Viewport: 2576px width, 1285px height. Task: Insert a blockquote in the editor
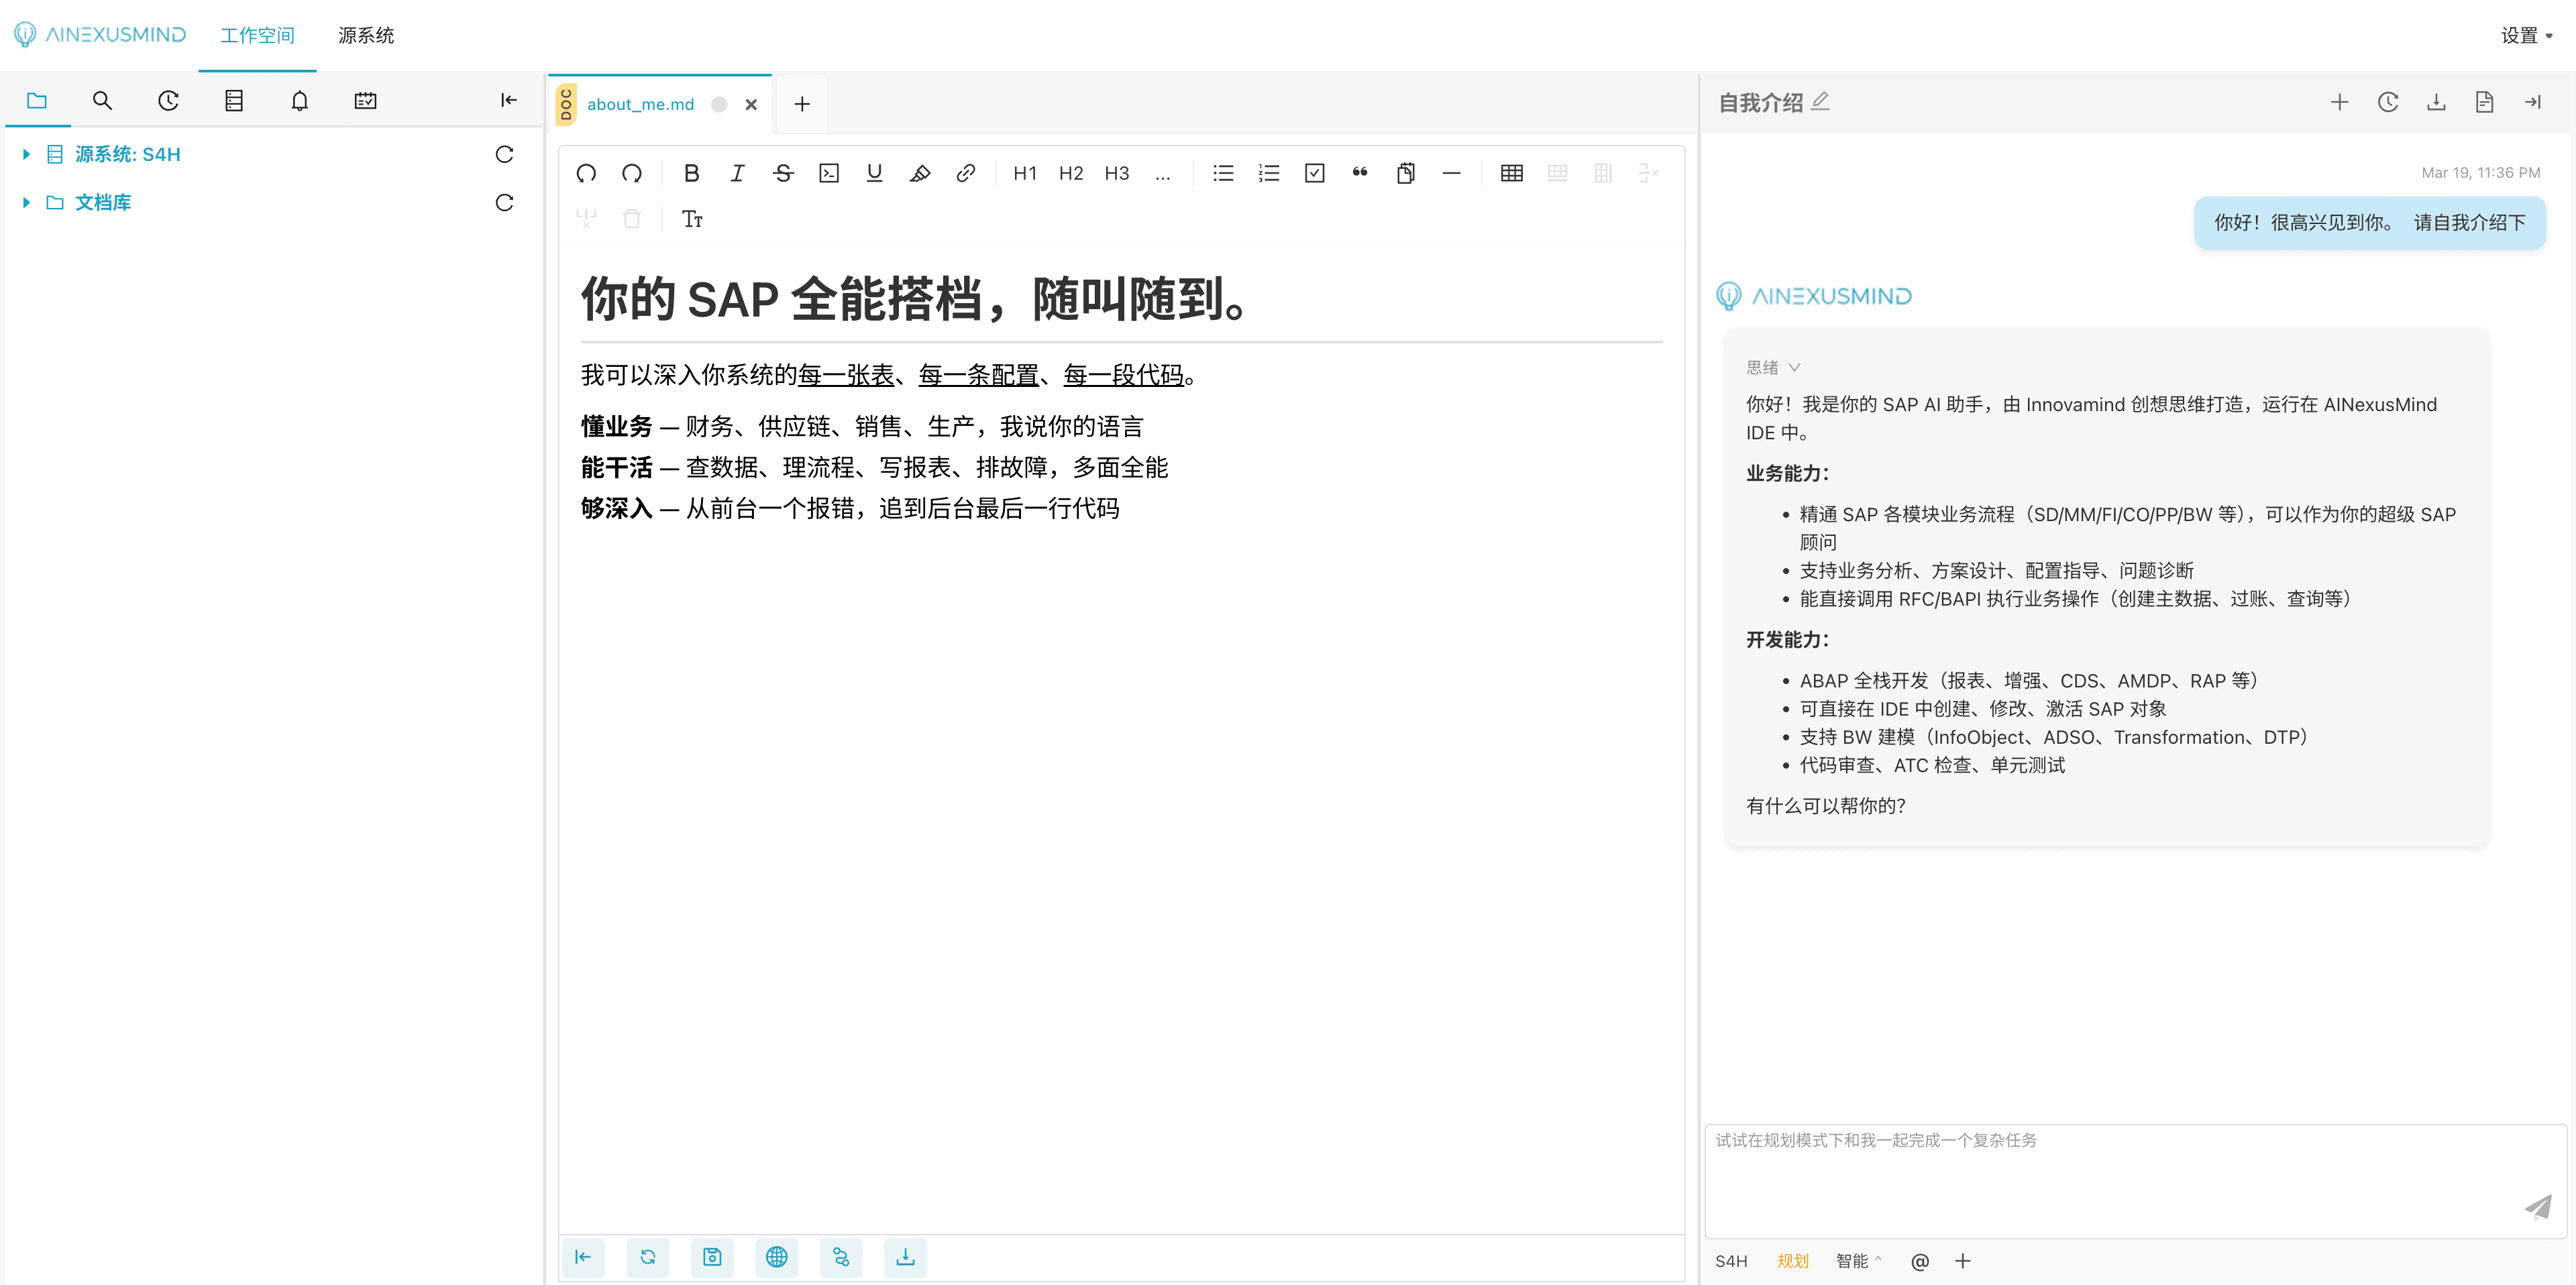(1359, 173)
